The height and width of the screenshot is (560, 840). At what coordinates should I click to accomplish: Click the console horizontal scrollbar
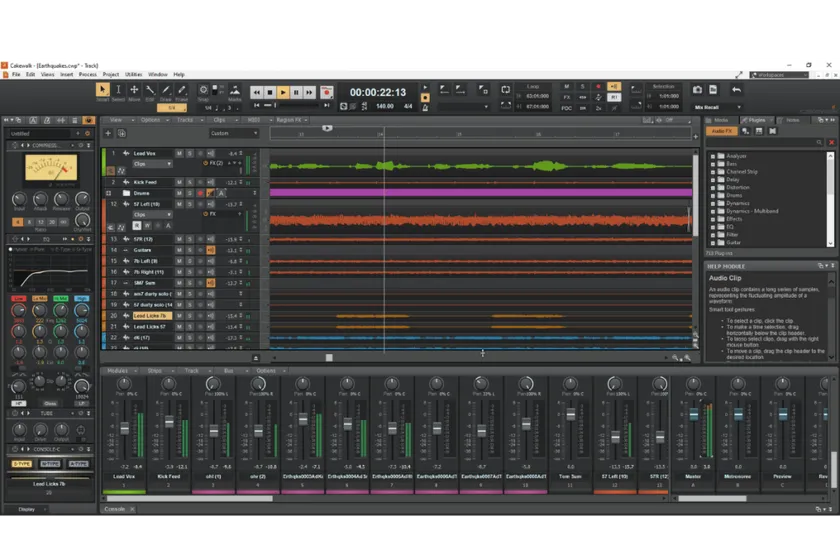(190, 498)
